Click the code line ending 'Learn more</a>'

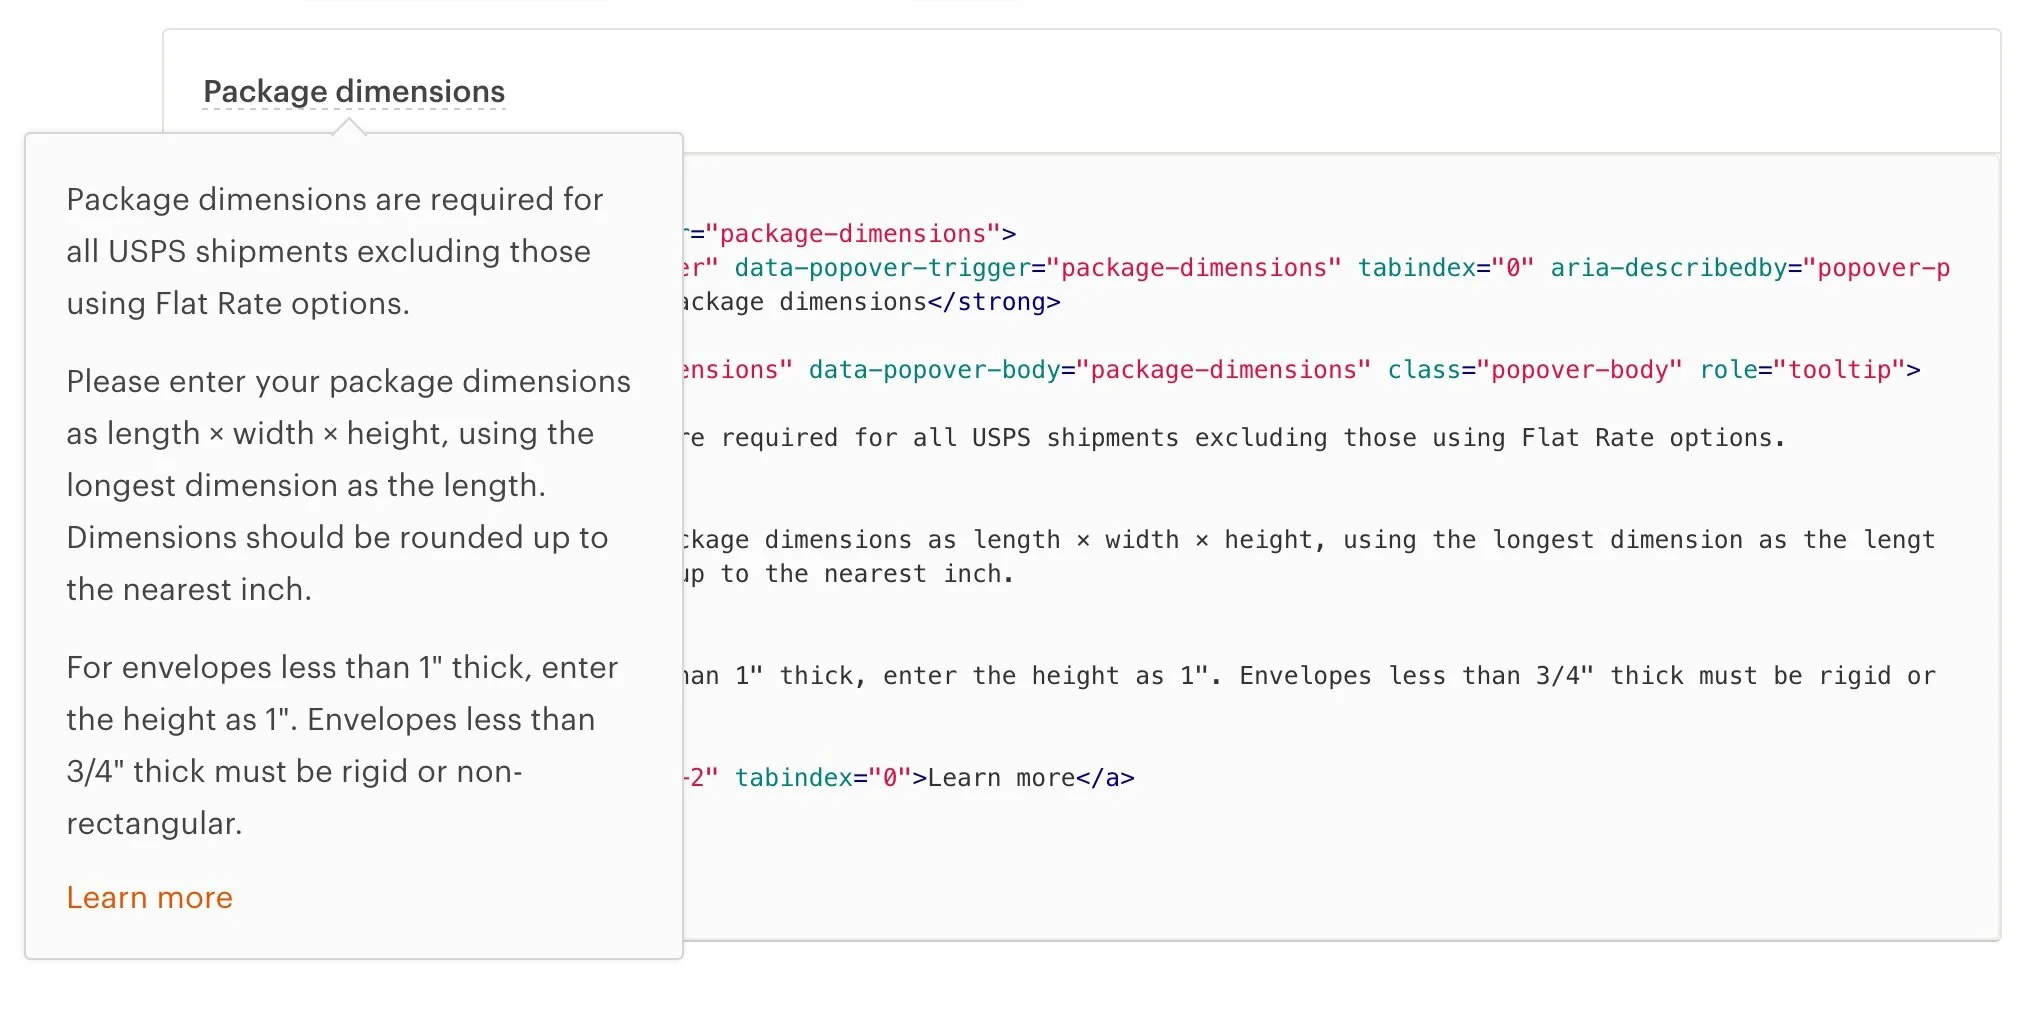910,777
